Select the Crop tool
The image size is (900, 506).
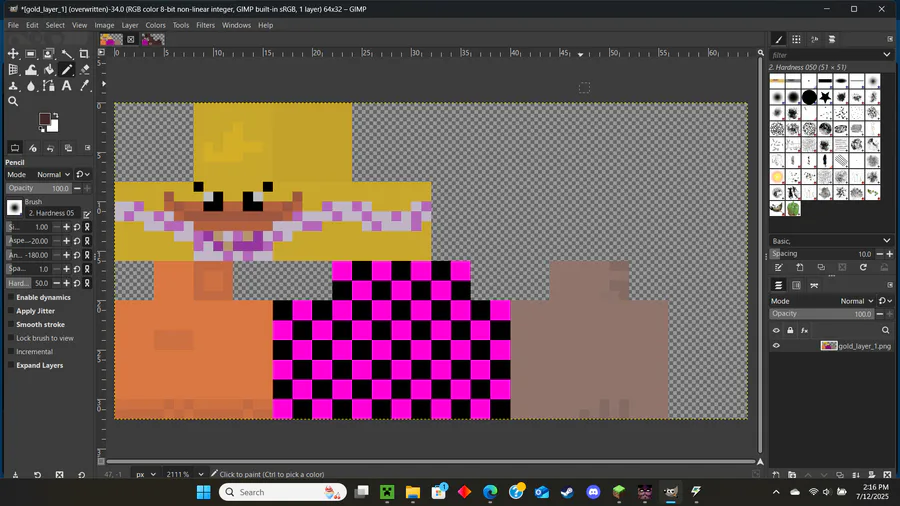[84, 53]
